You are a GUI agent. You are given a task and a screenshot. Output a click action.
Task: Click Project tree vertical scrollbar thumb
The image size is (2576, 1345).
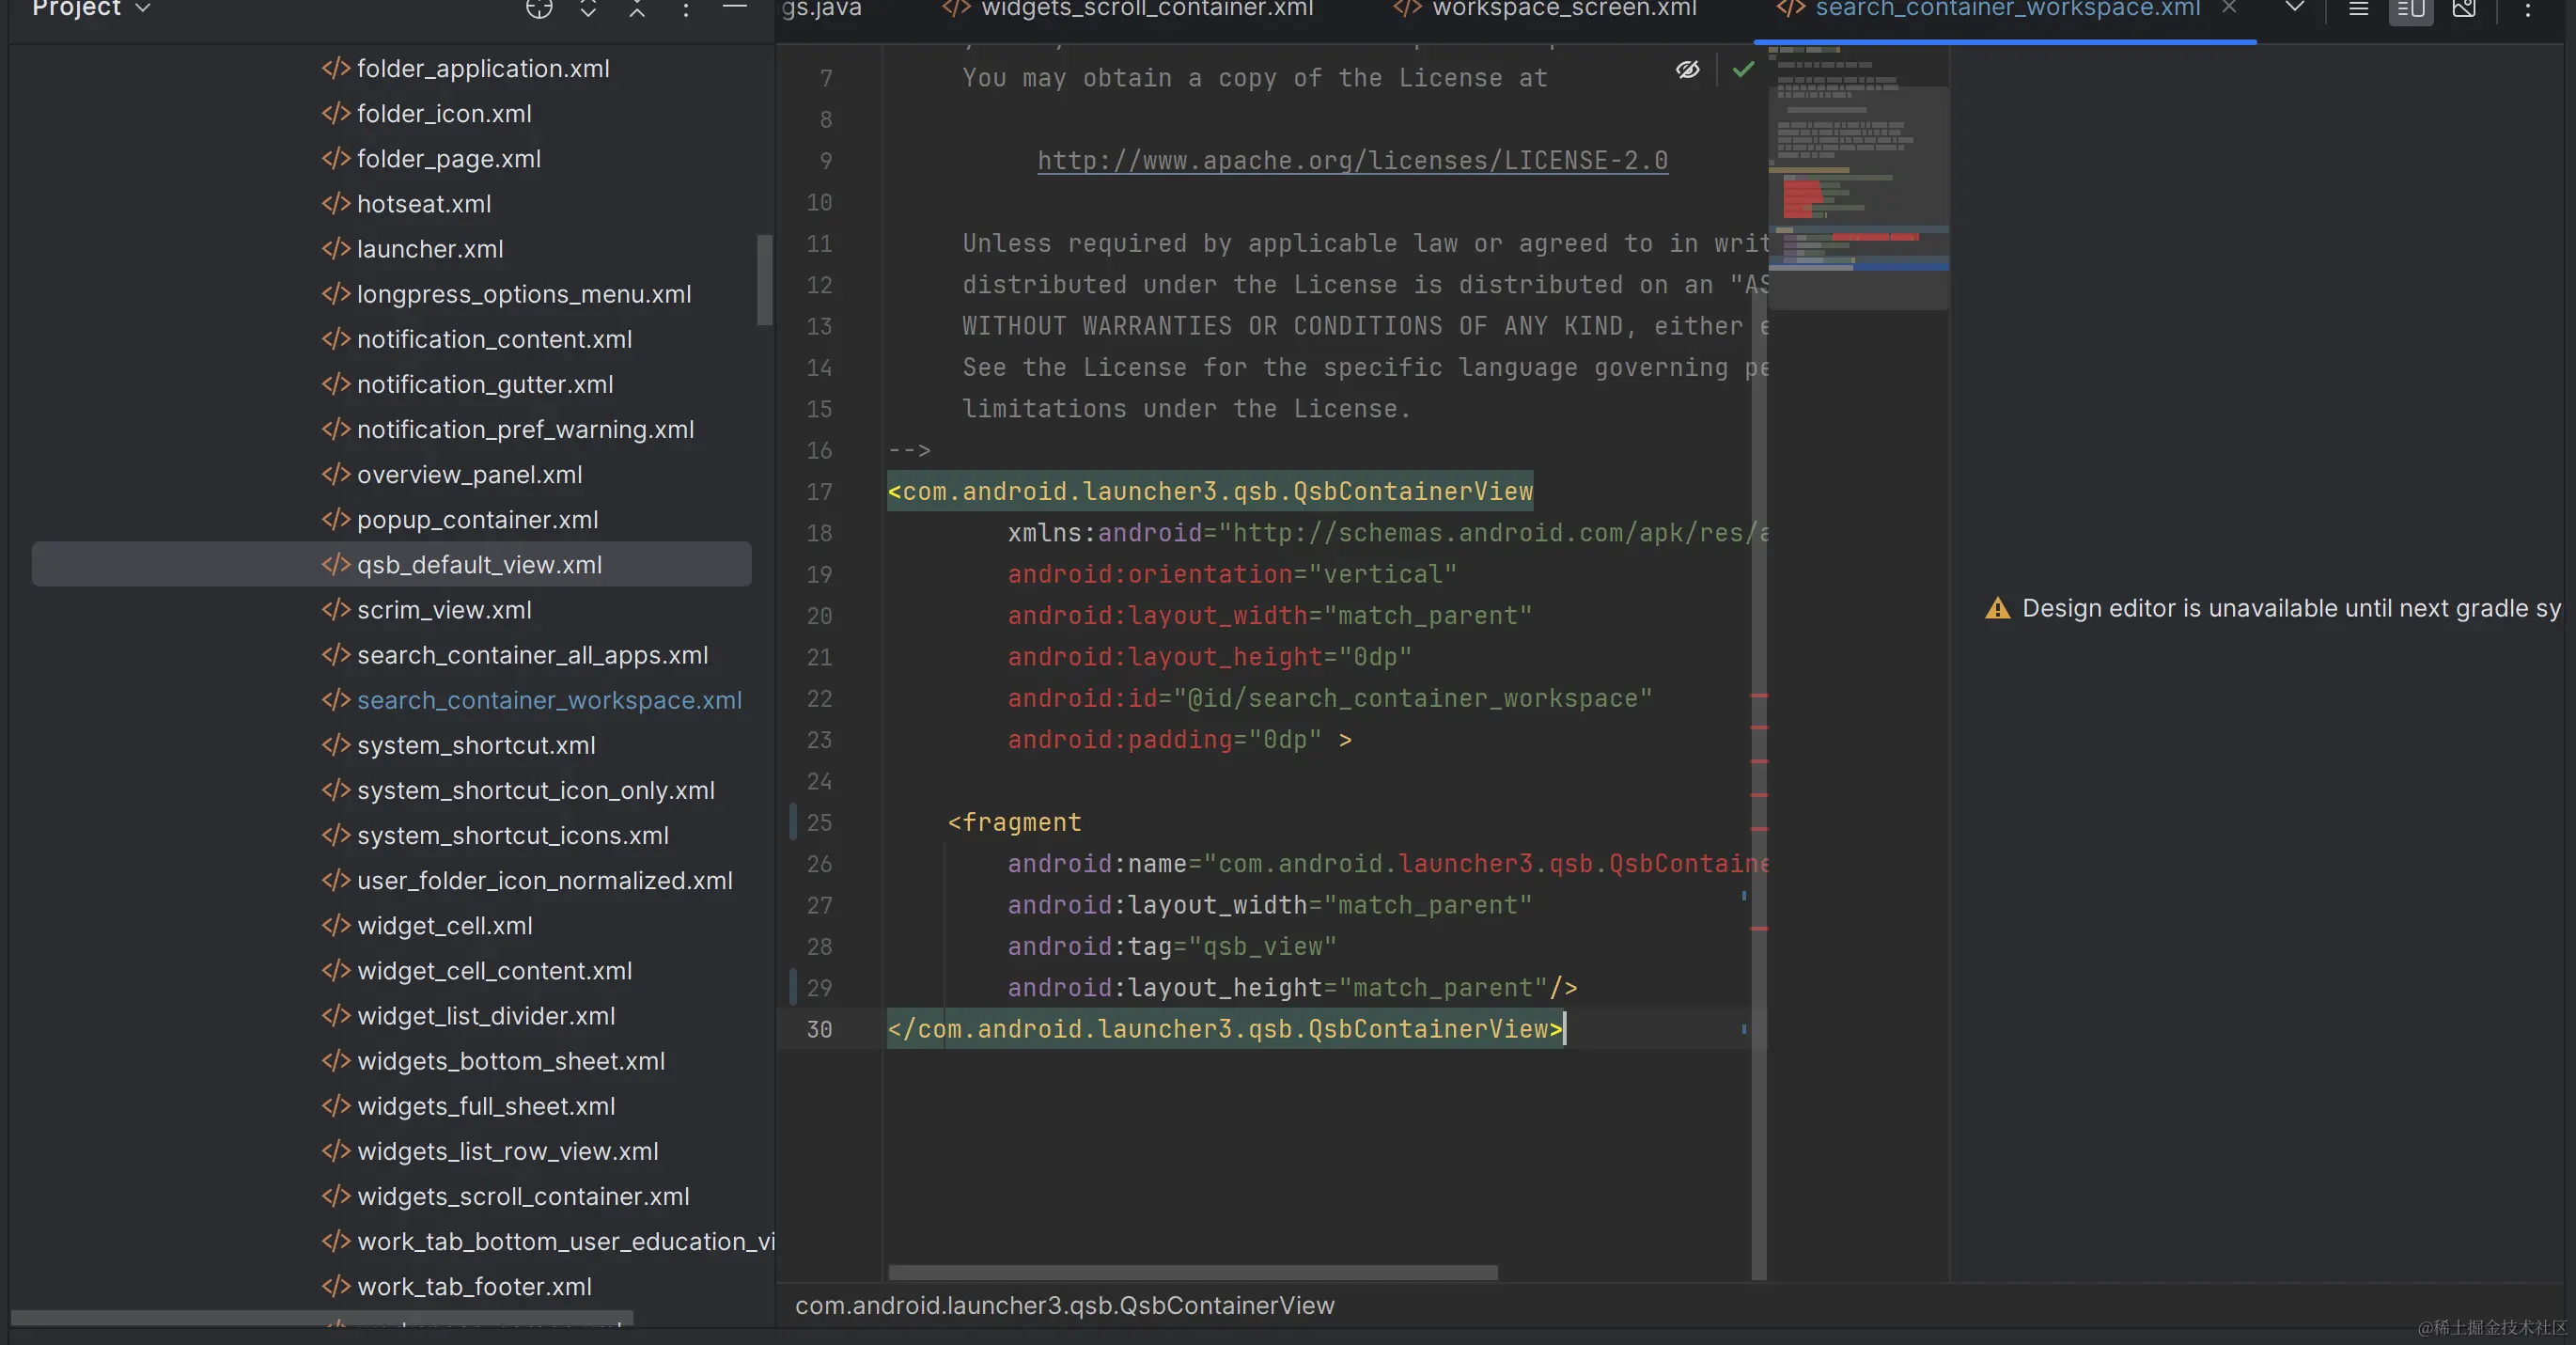pyautogui.click(x=765, y=279)
